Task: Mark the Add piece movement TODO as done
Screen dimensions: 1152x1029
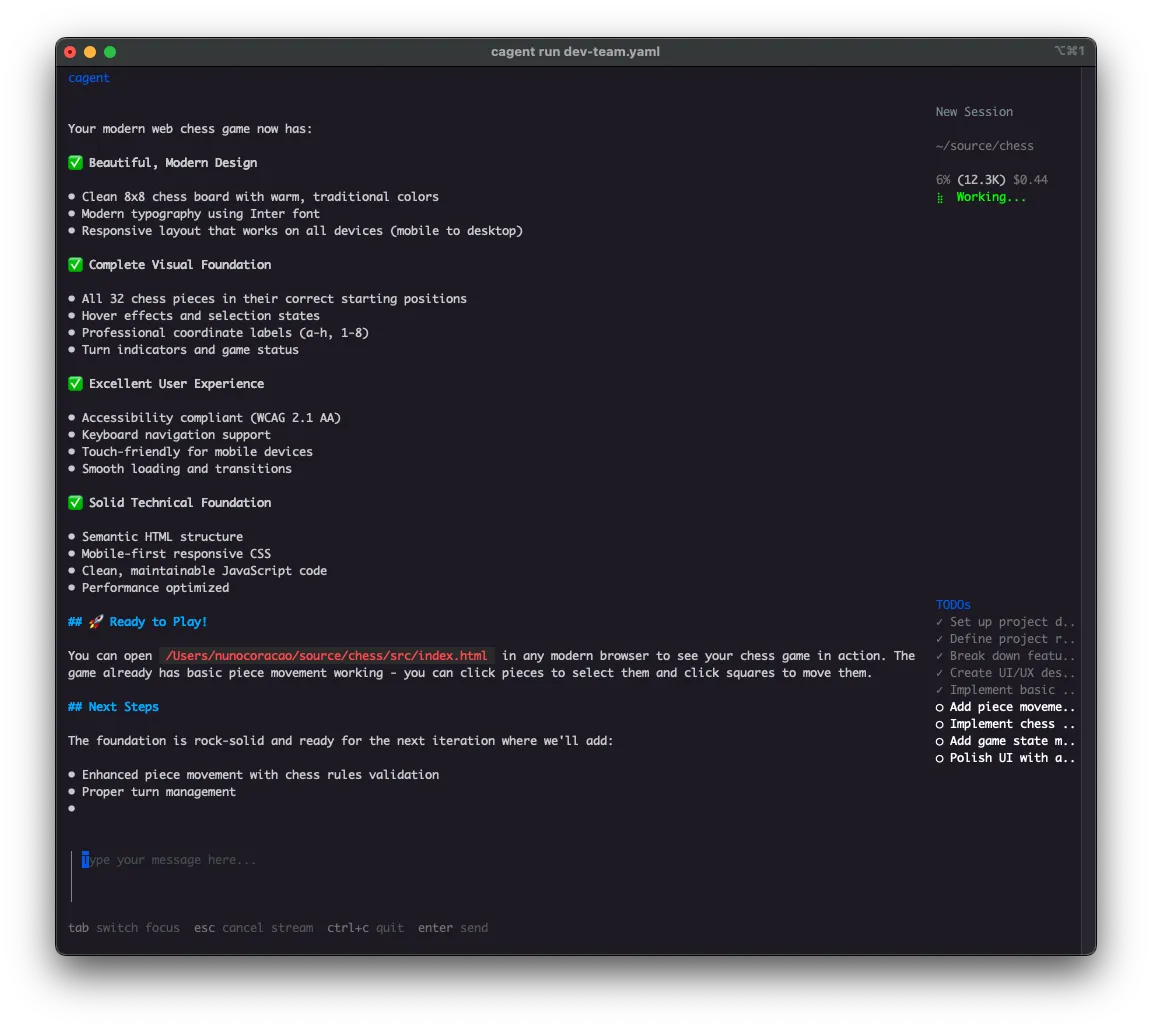Action: [938, 707]
